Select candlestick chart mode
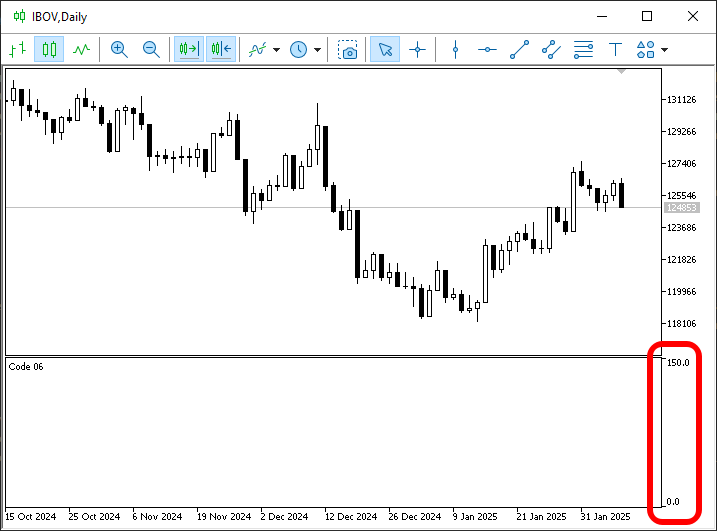 pos(49,49)
